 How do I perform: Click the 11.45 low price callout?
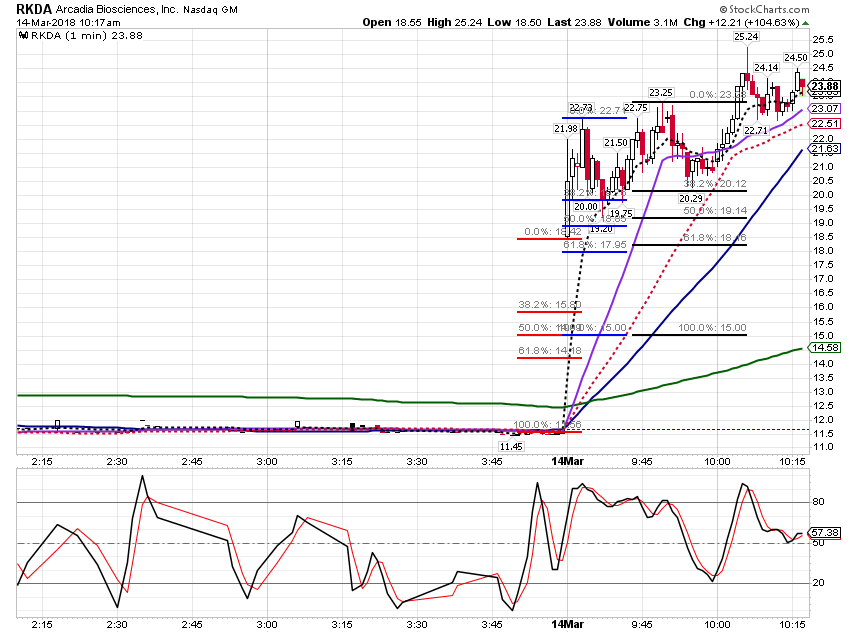511,447
